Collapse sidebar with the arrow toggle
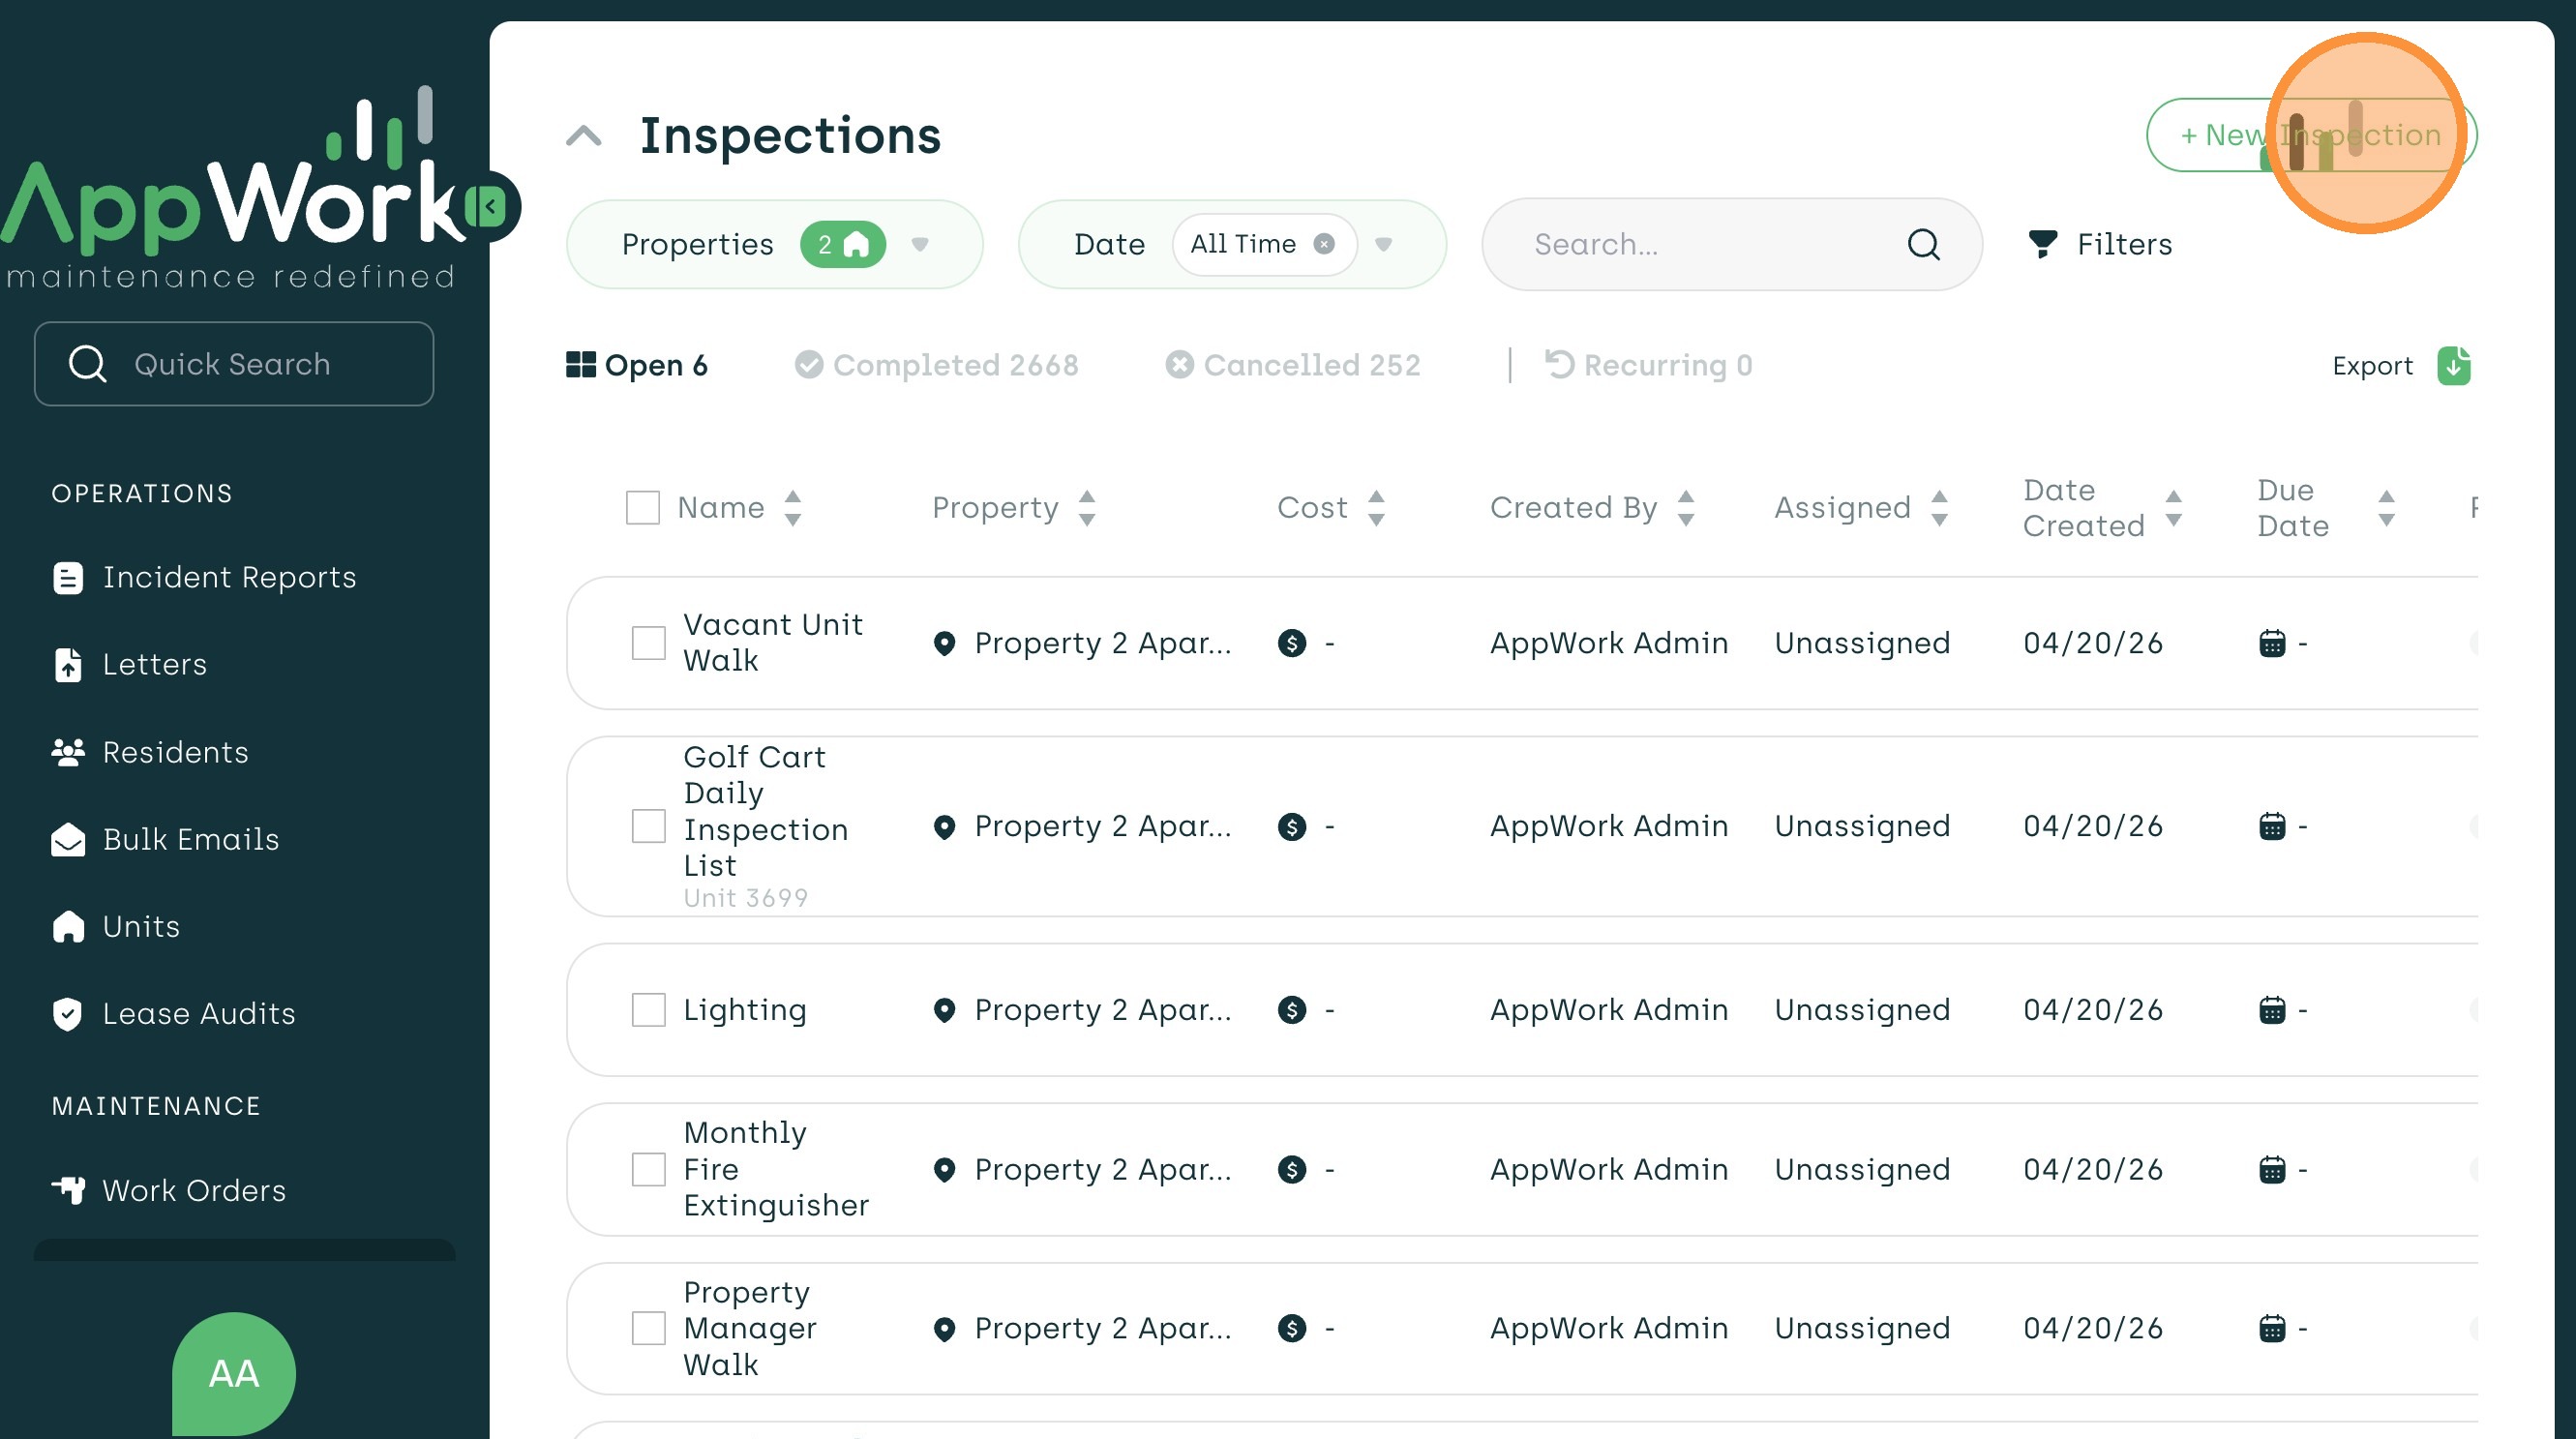The height and width of the screenshot is (1439, 2576). click(490, 207)
